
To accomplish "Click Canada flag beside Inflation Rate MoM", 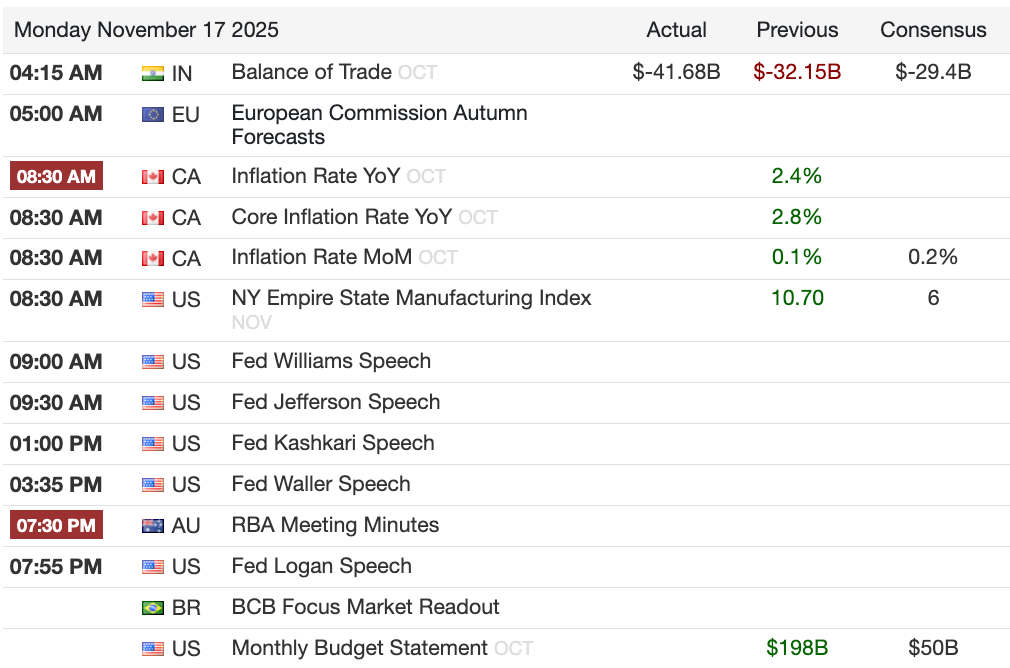I will [152, 259].
